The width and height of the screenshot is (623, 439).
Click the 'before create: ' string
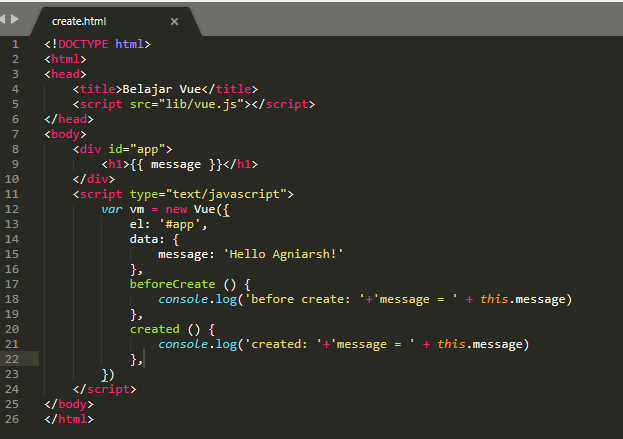[x=305, y=299]
